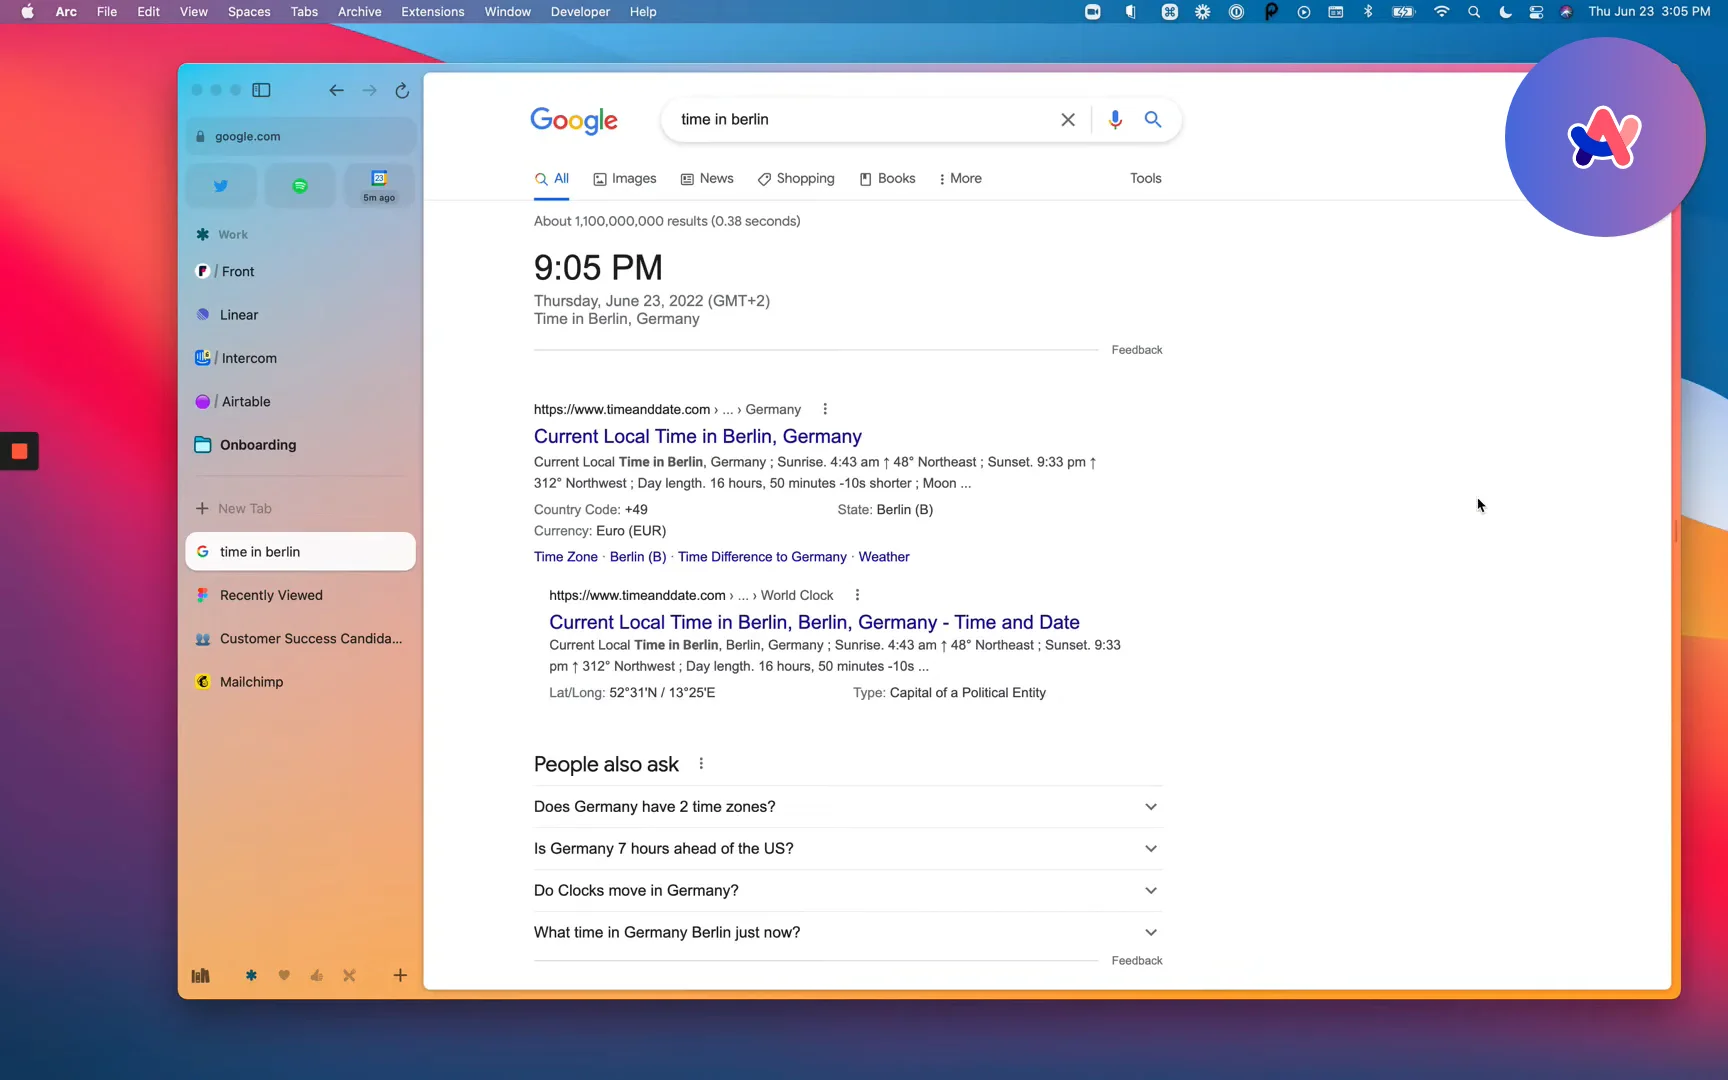This screenshot has width=1728, height=1080.
Task: Click the Google logo
Action: point(574,120)
